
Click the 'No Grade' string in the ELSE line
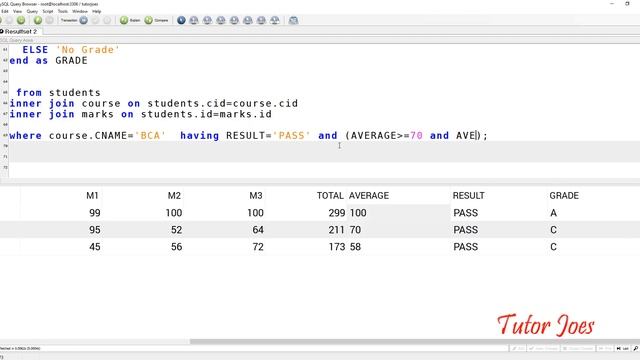point(87,50)
